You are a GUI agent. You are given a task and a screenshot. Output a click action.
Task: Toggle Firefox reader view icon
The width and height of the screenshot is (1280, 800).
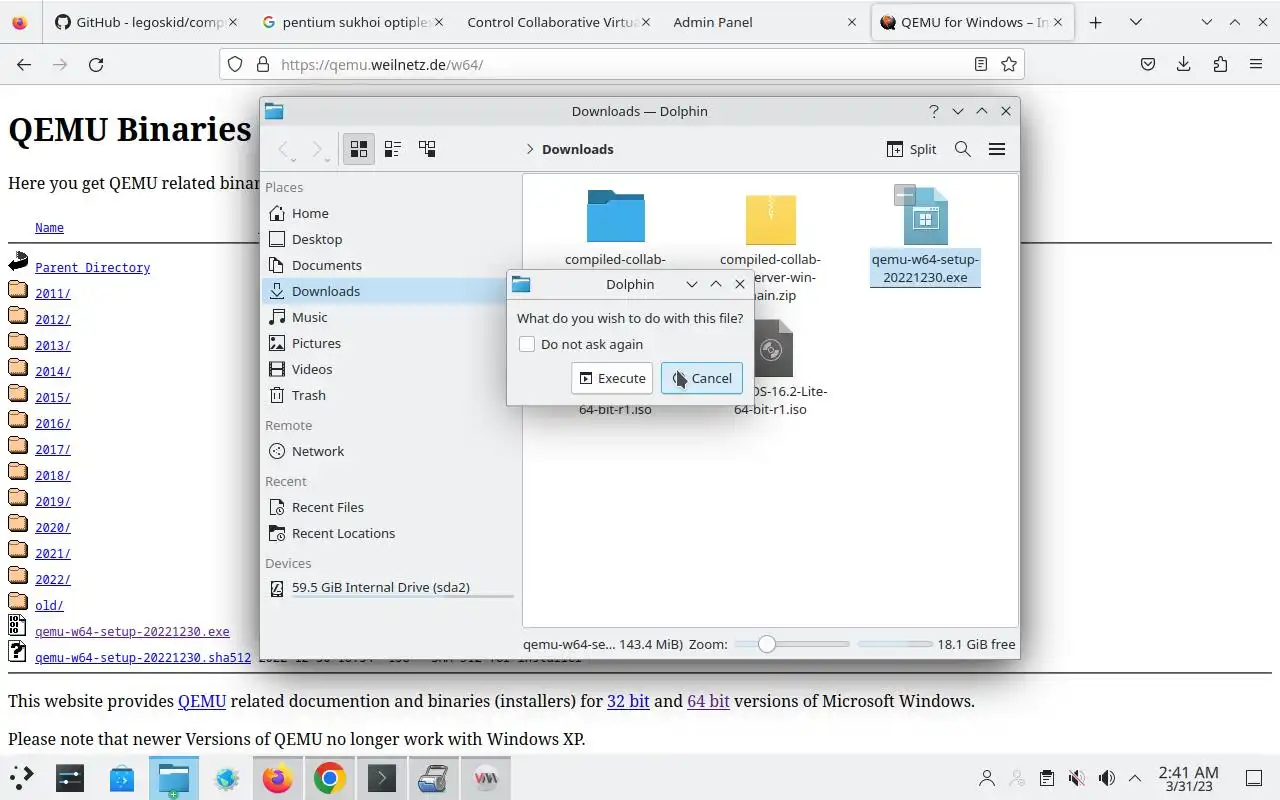(981, 64)
